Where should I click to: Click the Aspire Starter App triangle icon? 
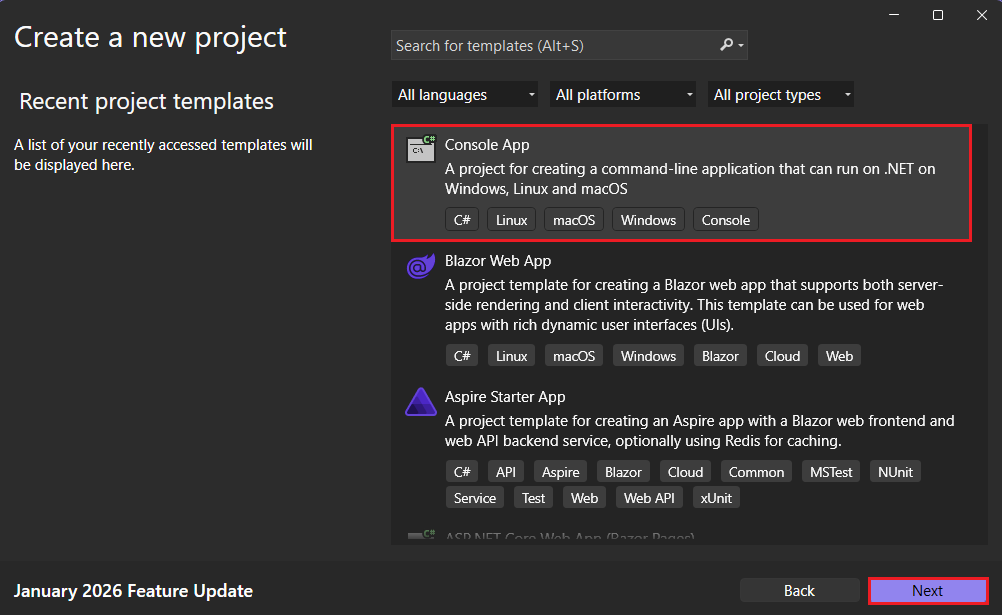pos(420,401)
